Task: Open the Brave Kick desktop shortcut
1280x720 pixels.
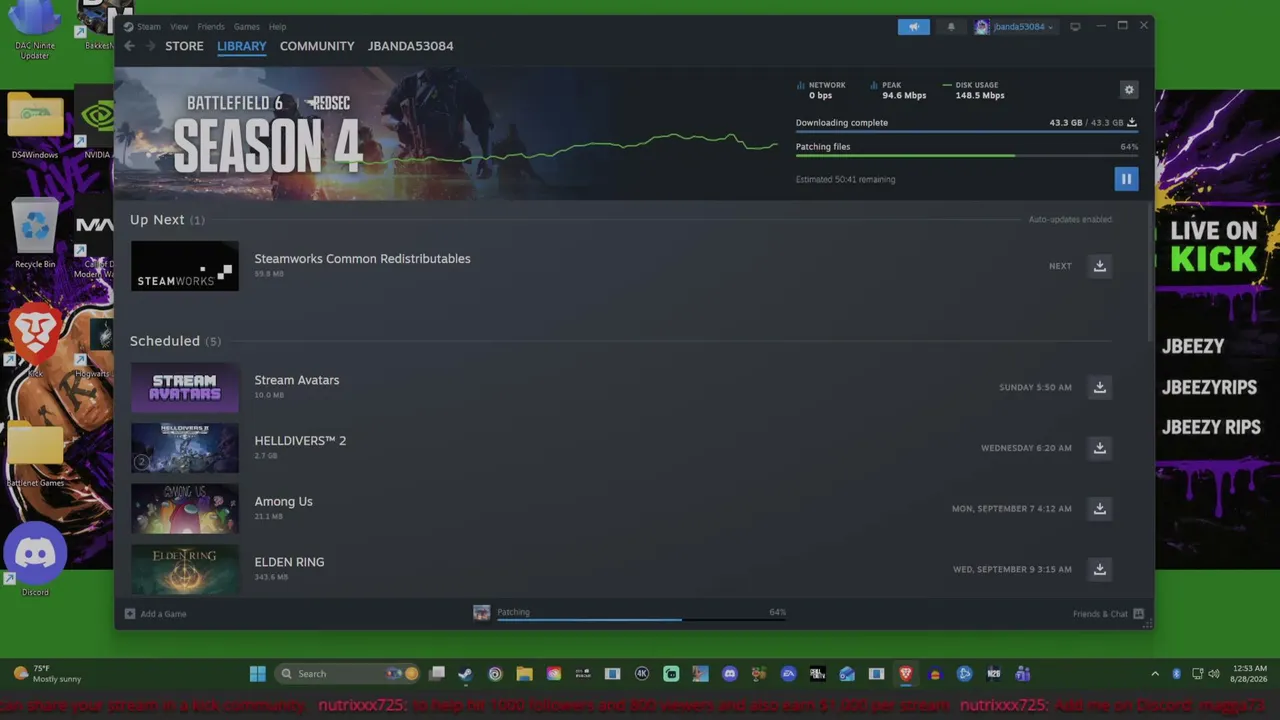Action: click(35, 339)
